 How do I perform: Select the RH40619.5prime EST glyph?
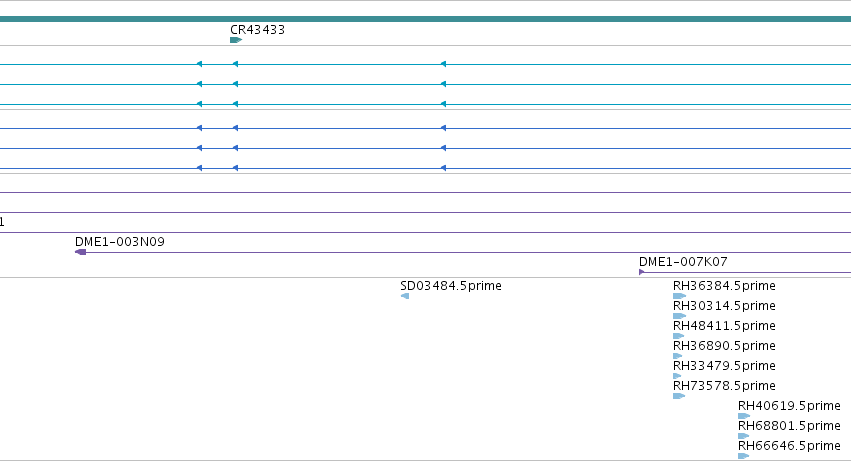point(744,416)
